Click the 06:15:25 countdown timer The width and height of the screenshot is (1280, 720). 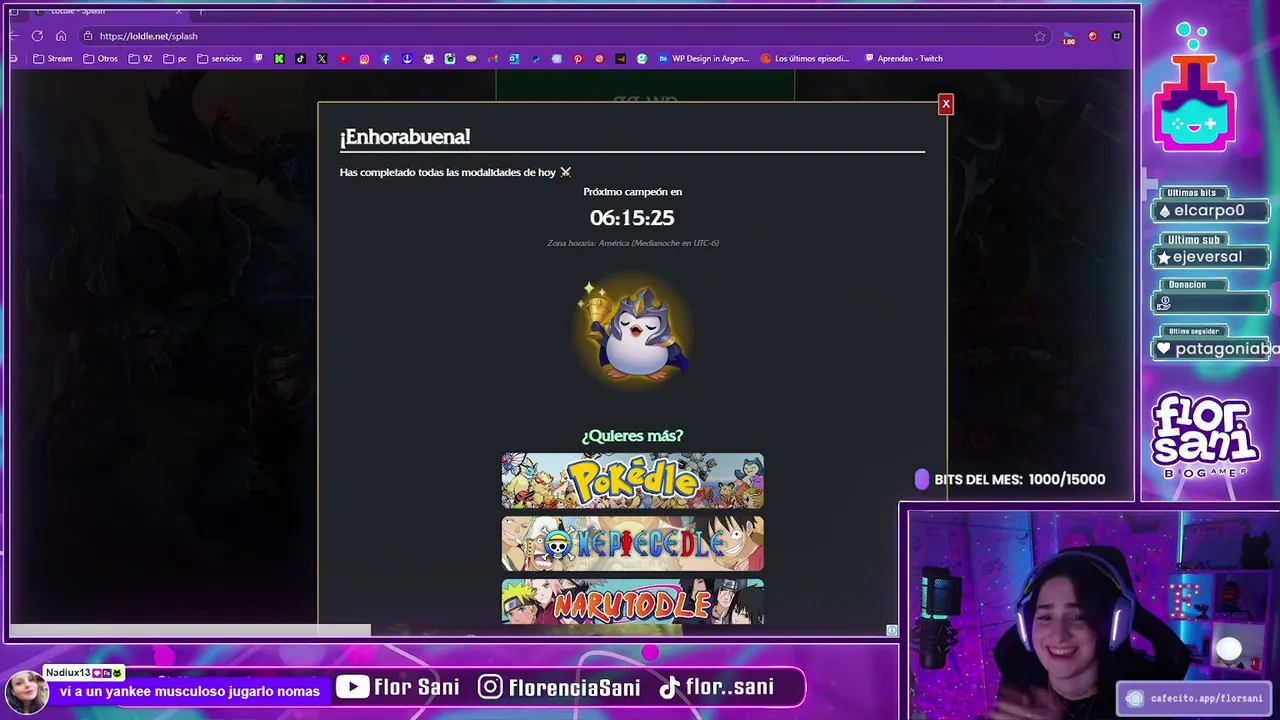click(x=632, y=217)
